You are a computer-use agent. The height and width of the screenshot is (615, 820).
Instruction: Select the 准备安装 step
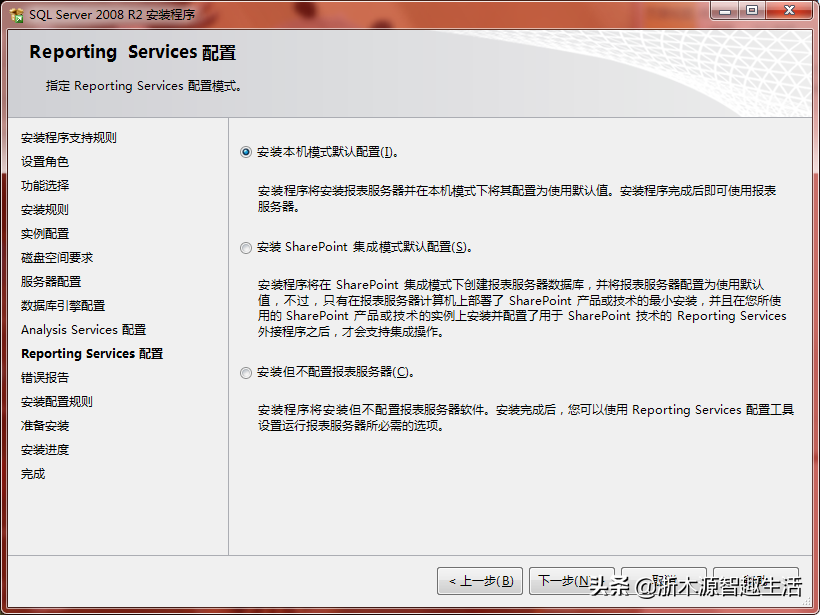(45, 426)
